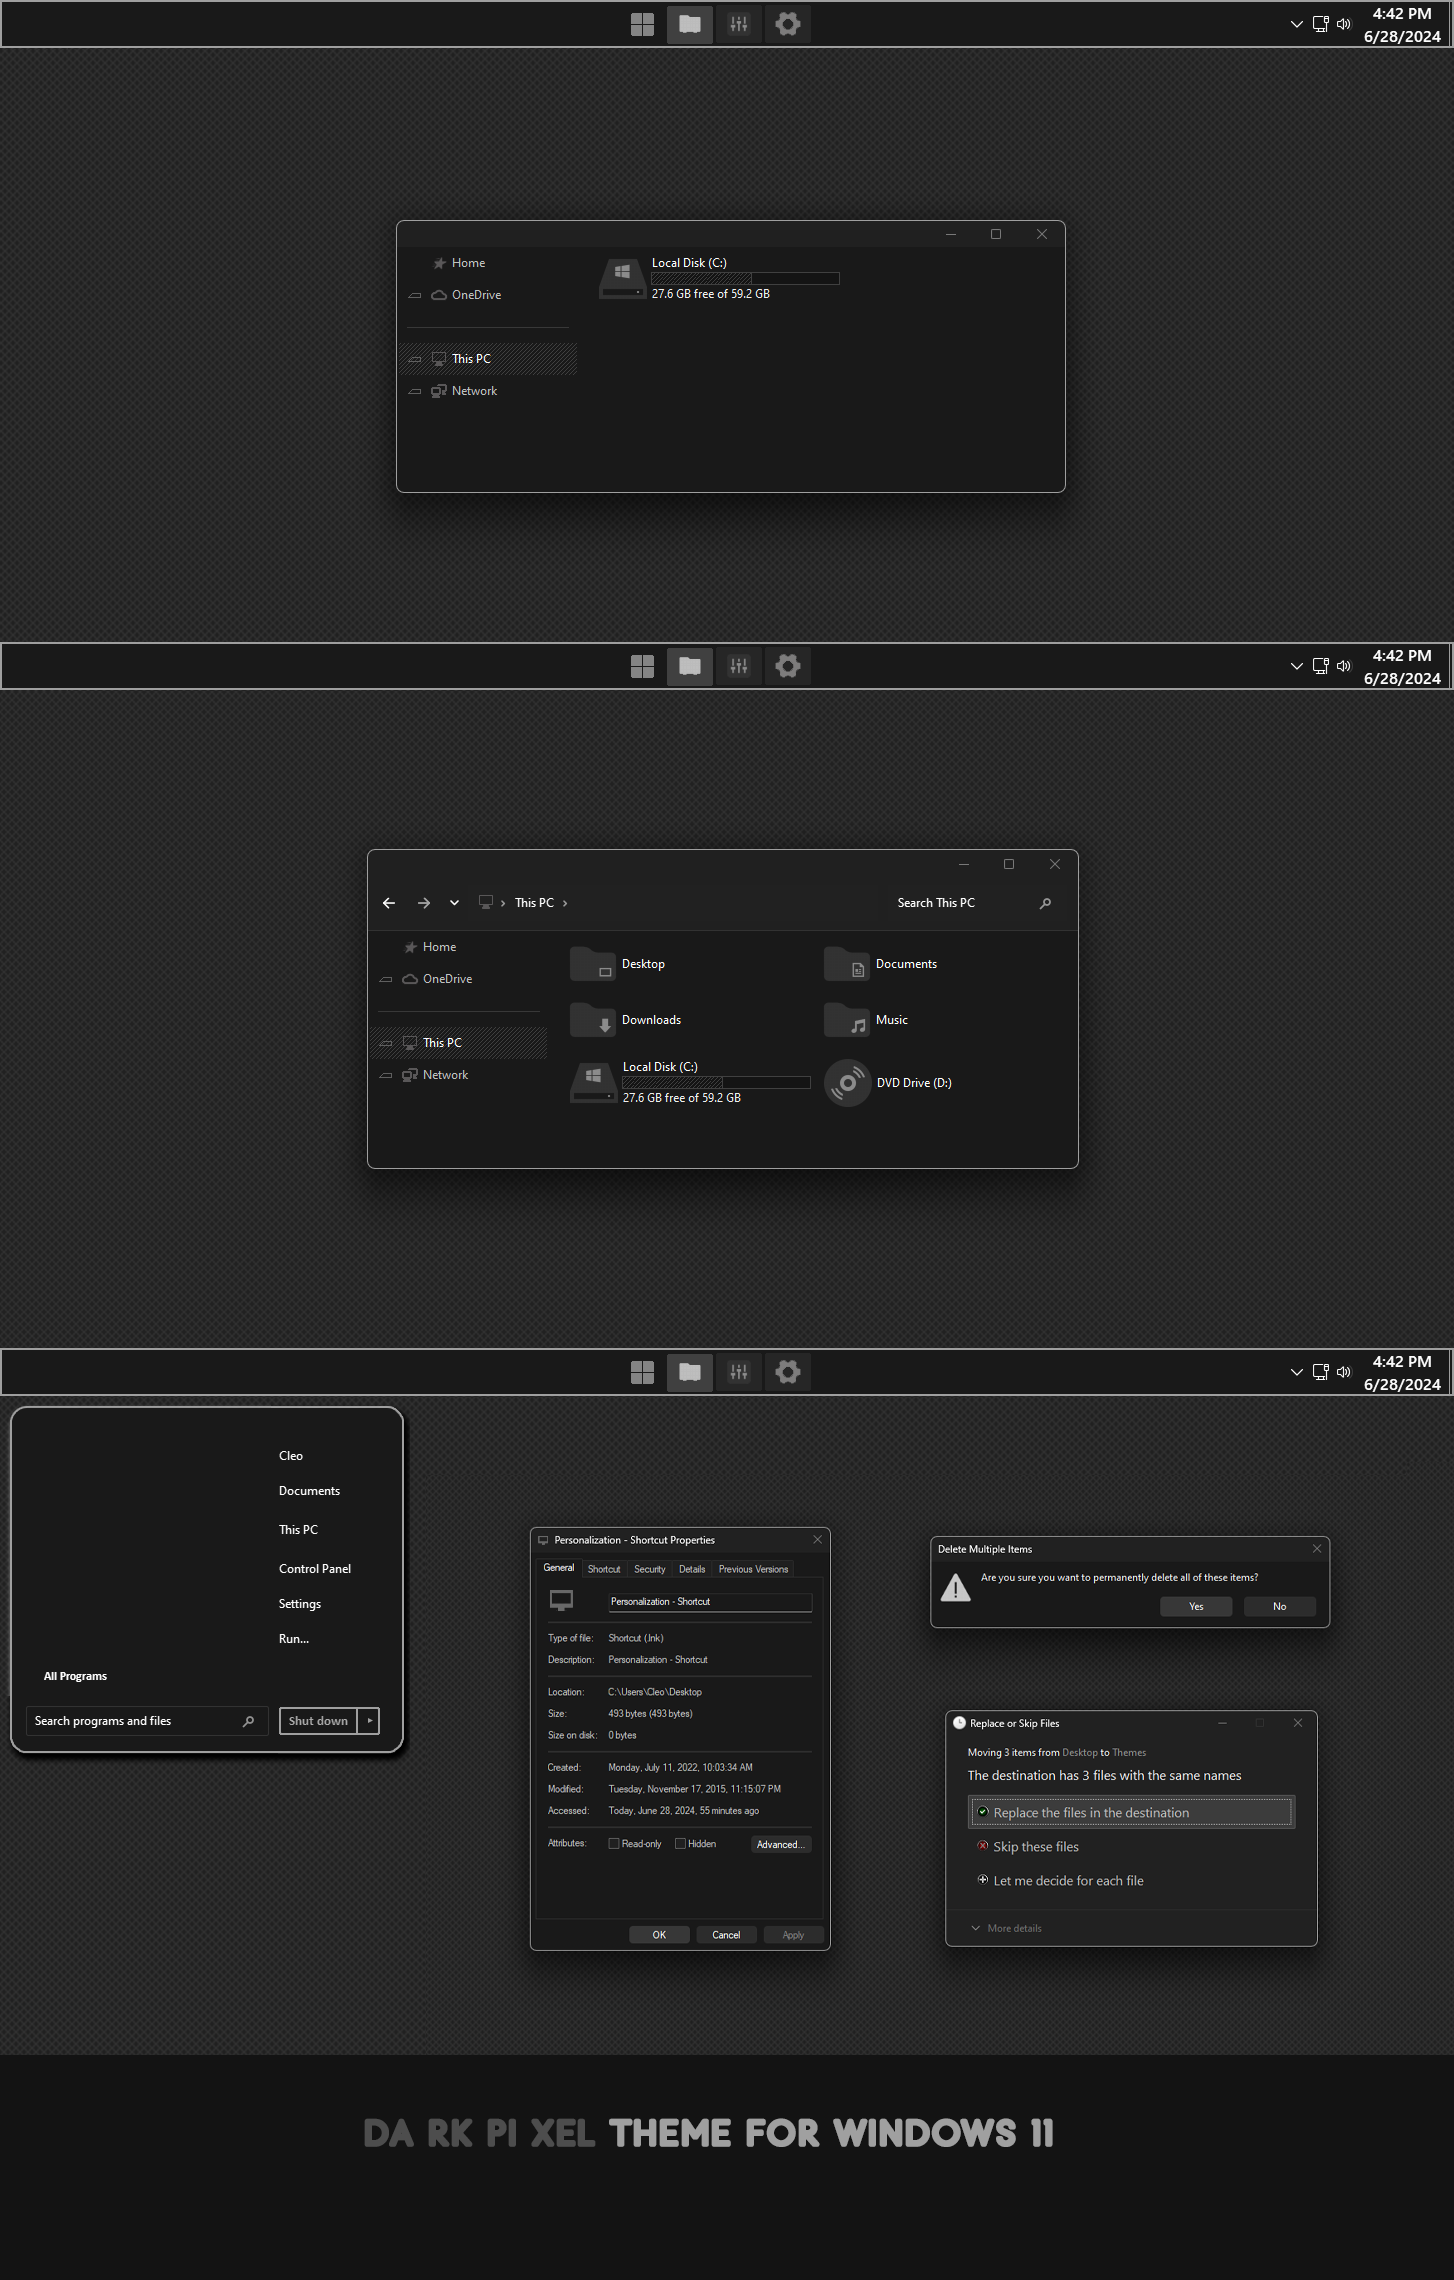Open Documents in the Start menu

[x=309, y=1491]
